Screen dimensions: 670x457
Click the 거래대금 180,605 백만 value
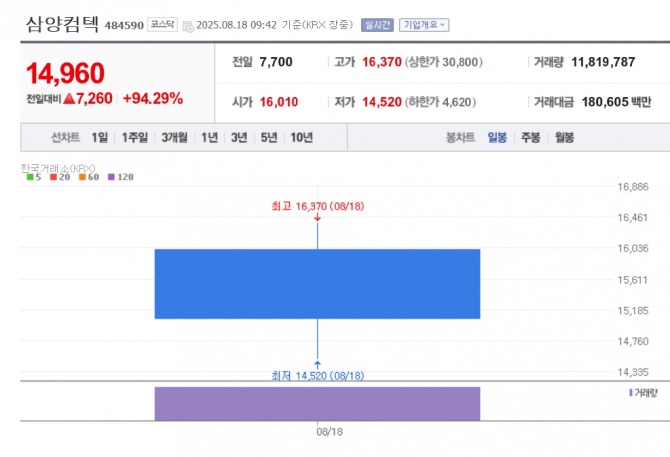[592, 102]
